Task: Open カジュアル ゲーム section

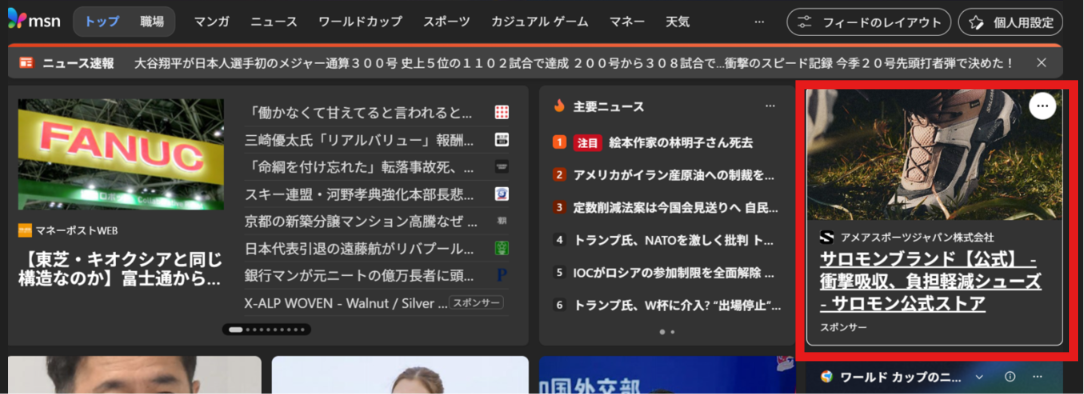Action: (539, 21)
